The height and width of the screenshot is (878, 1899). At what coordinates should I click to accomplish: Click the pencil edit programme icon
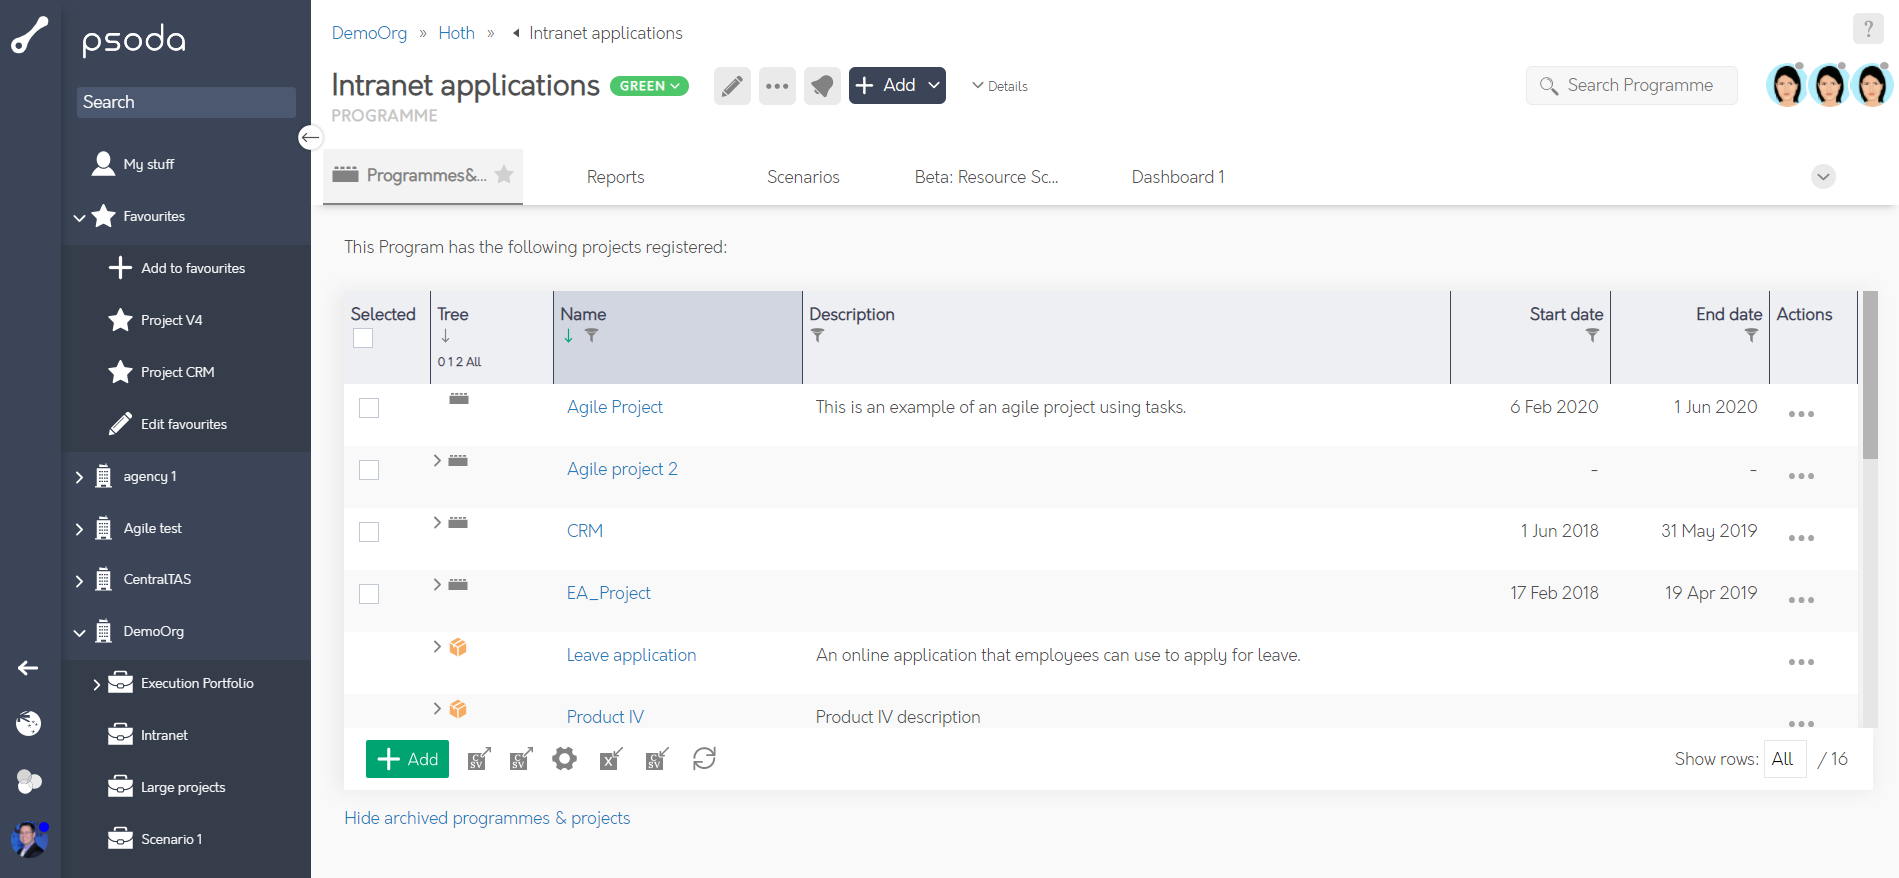732,86
